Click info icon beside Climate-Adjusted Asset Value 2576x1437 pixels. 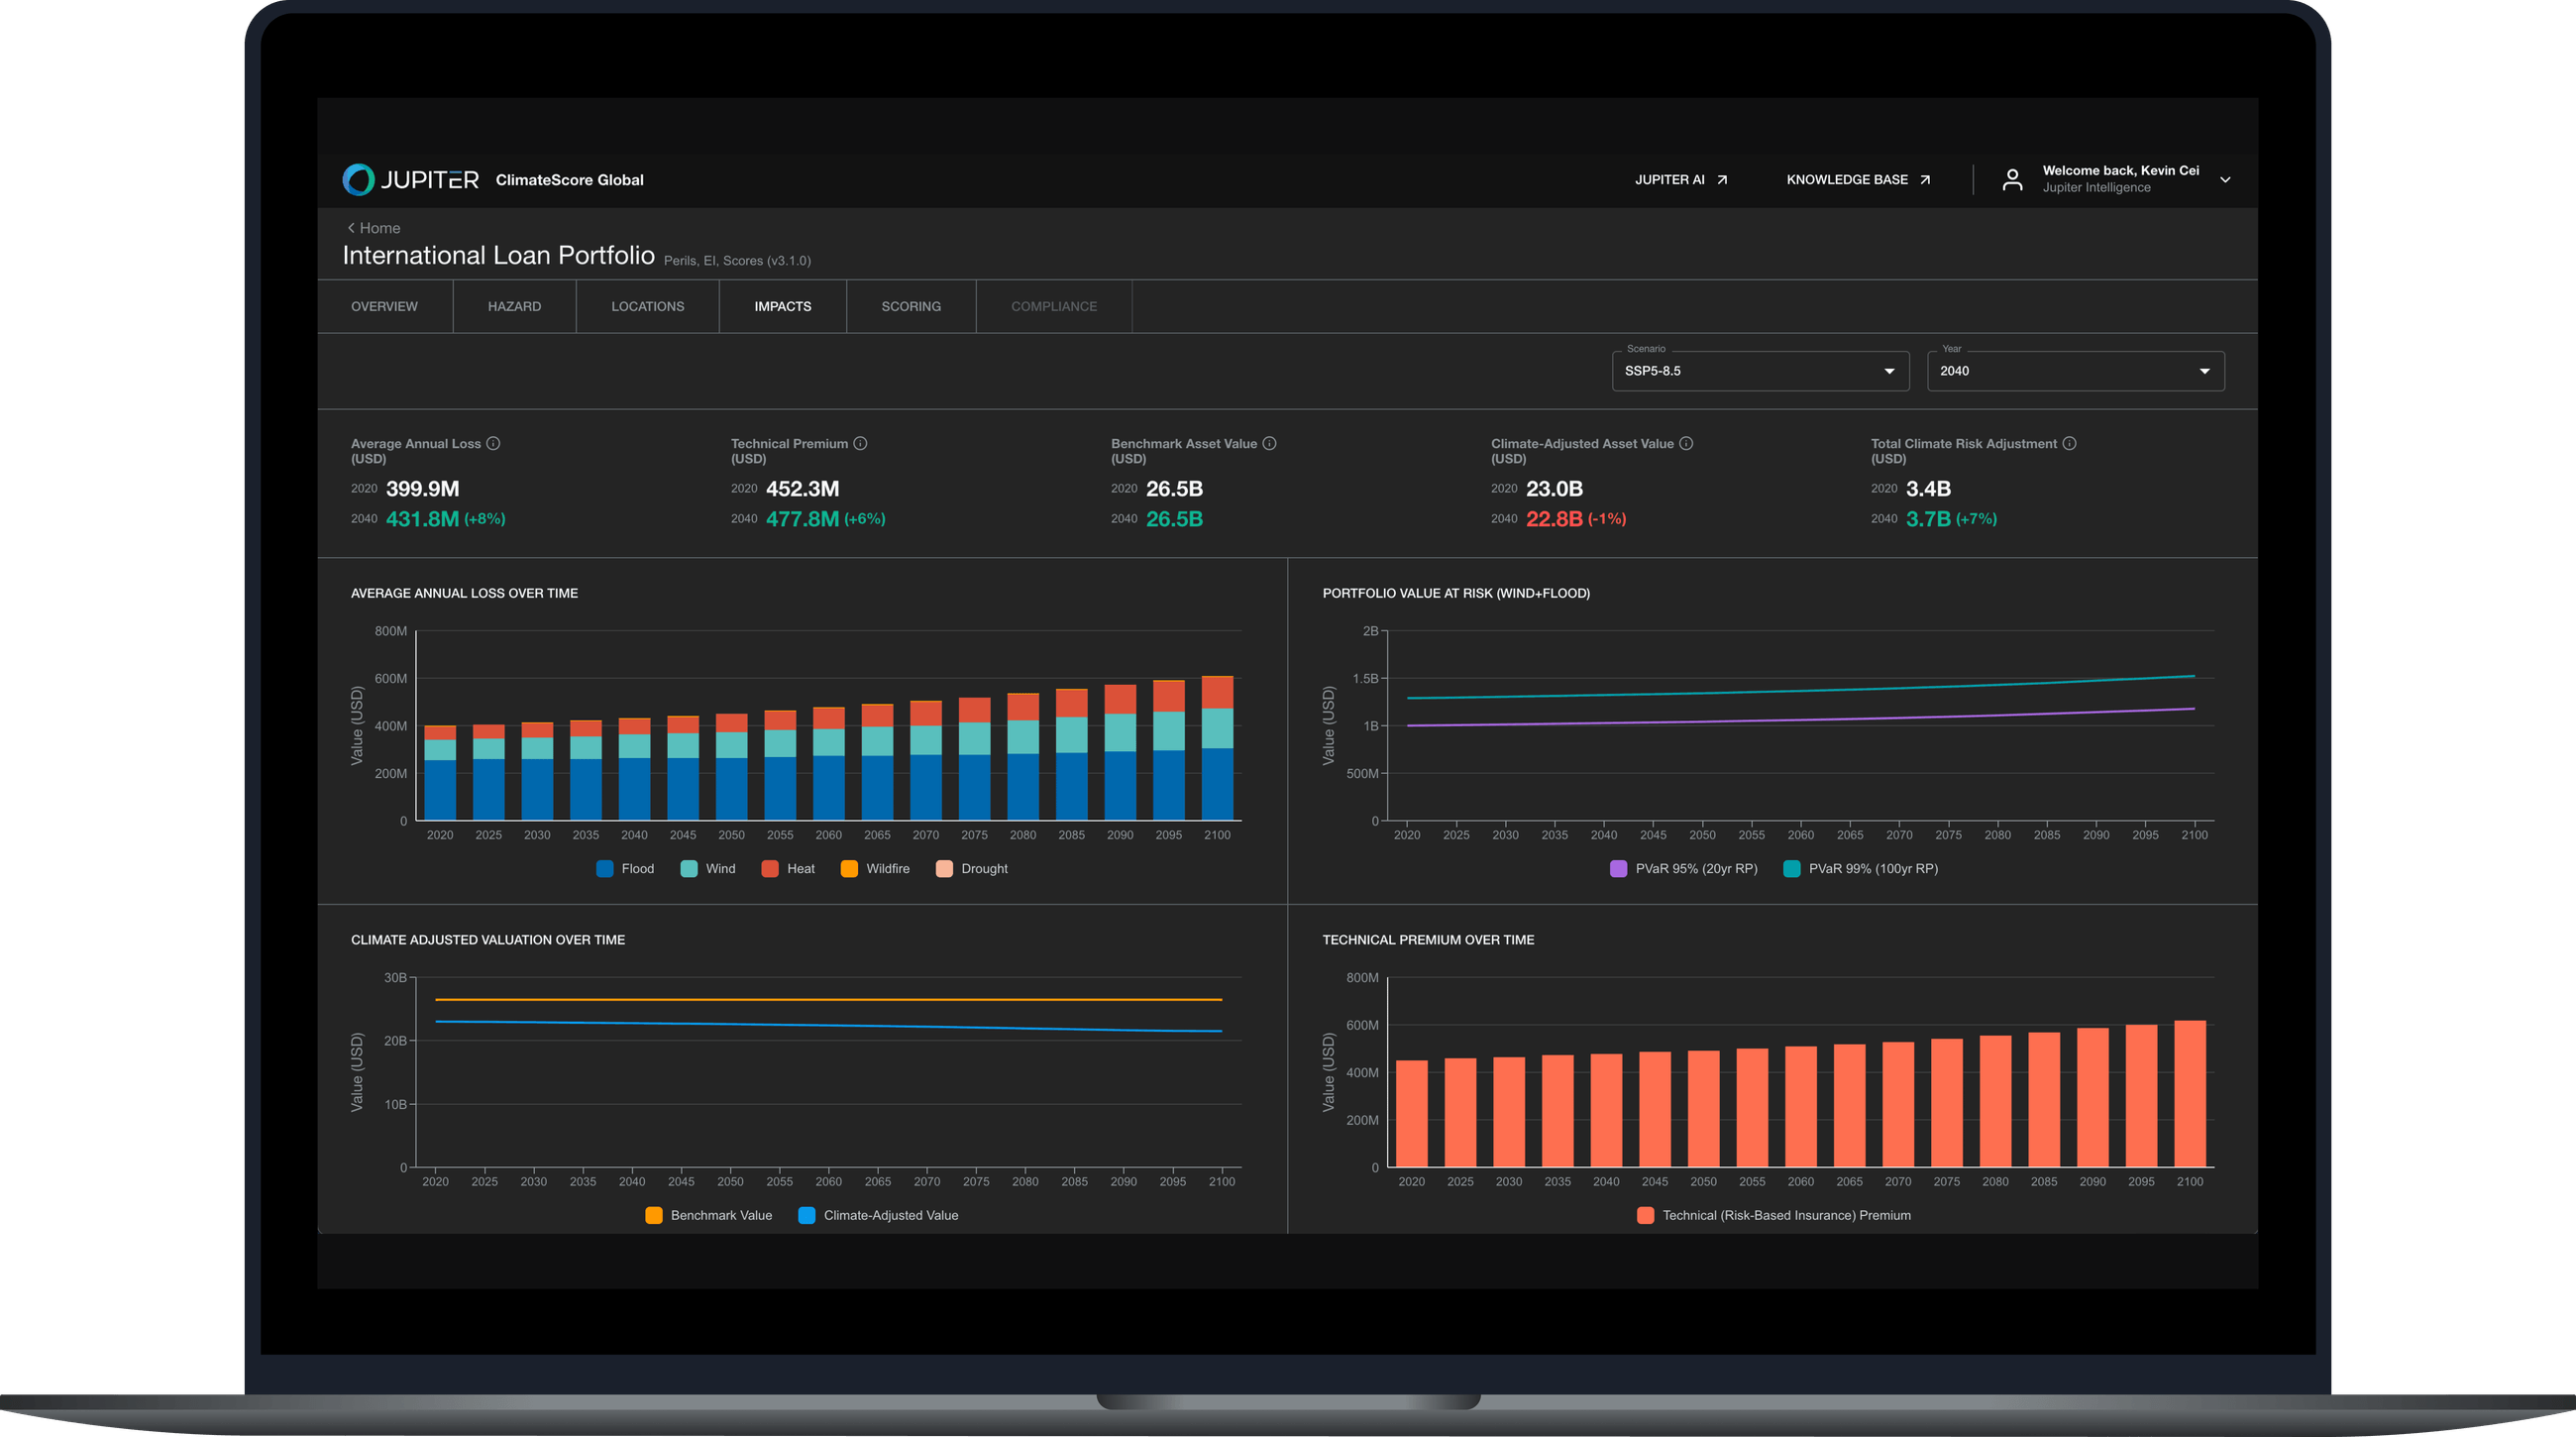pyautogui.click(x=1686, y=443)
